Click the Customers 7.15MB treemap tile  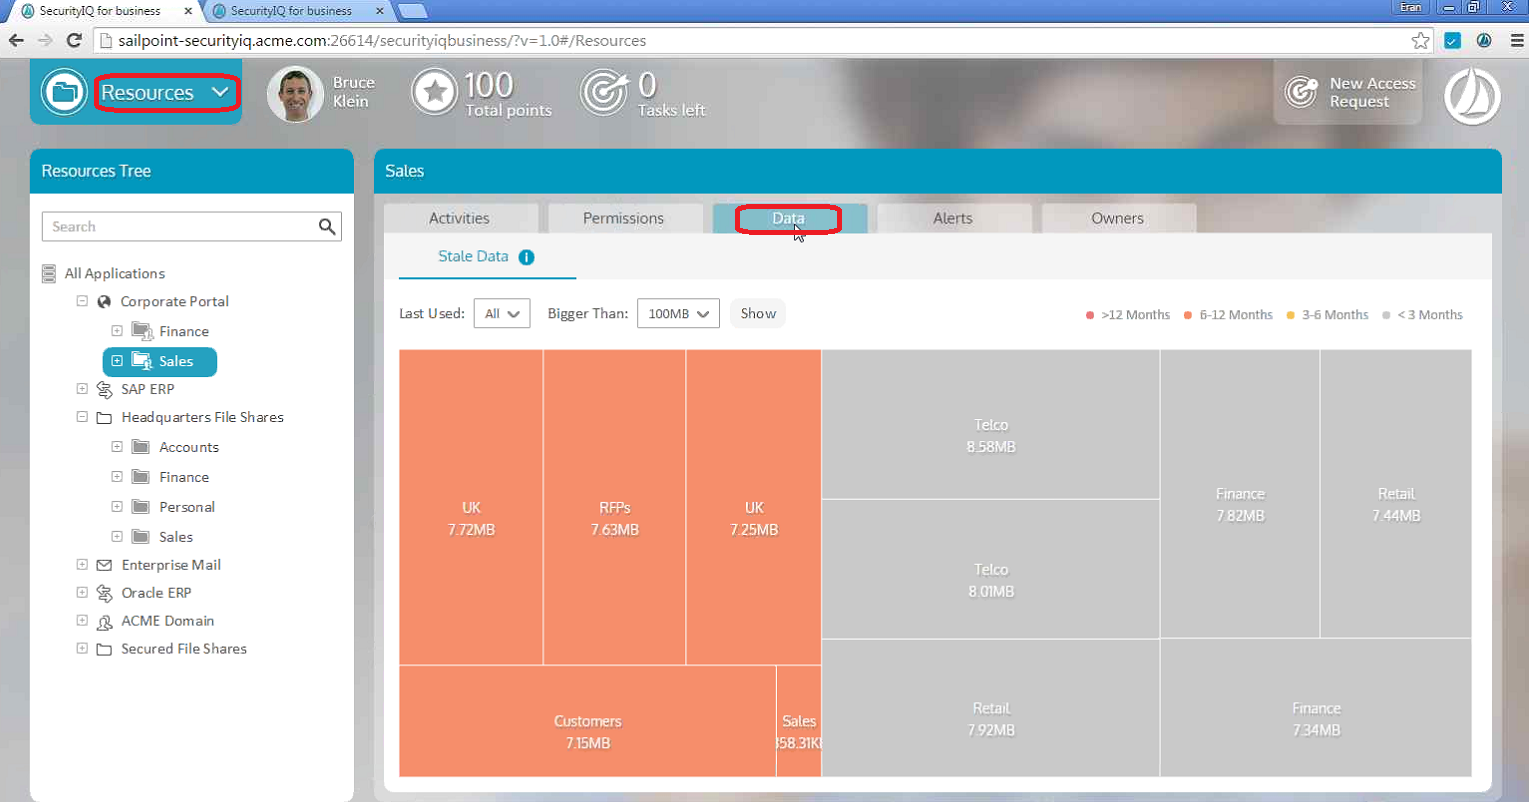[588, 721]
